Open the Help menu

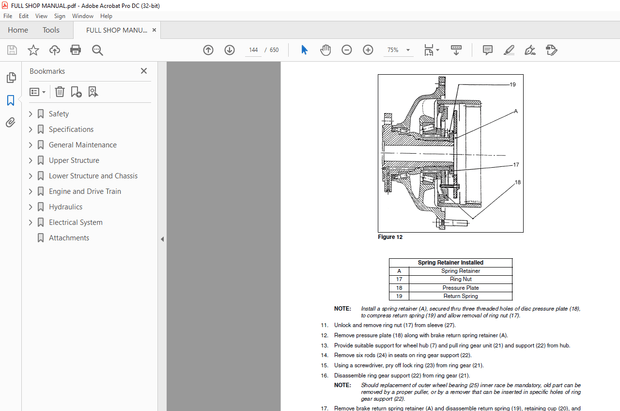106,16
